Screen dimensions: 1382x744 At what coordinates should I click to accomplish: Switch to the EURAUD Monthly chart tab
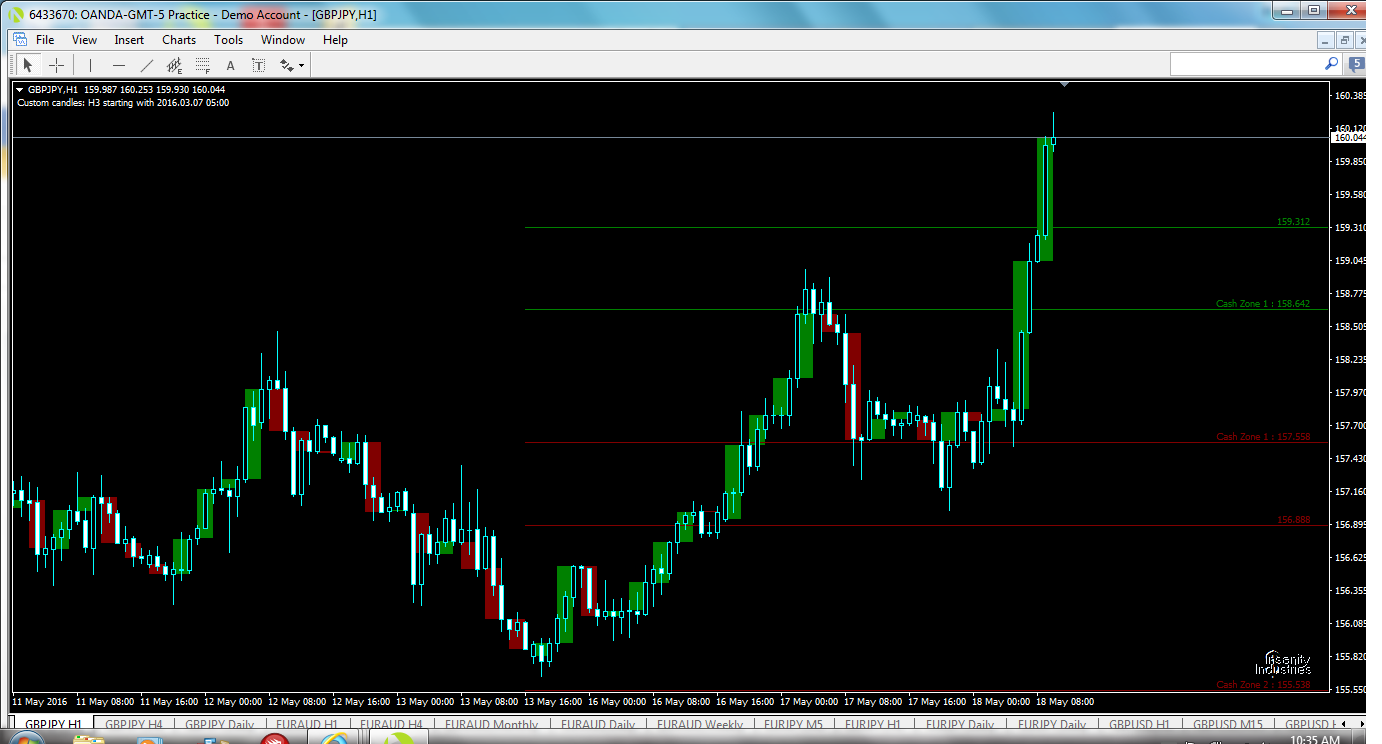click(x=491, y=724)
